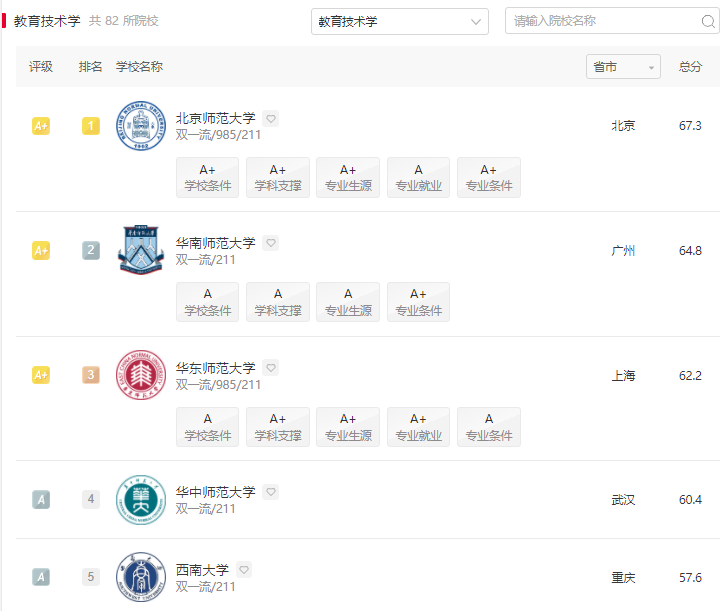
Task: Click the A rating badge for 华中师范大学
Action: [x=41, y=500]
